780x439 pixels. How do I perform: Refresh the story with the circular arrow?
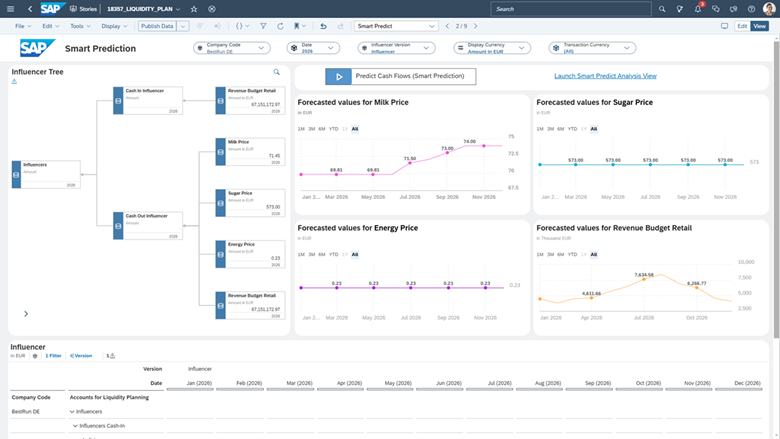pyautogui.click(x=280, y=26)
